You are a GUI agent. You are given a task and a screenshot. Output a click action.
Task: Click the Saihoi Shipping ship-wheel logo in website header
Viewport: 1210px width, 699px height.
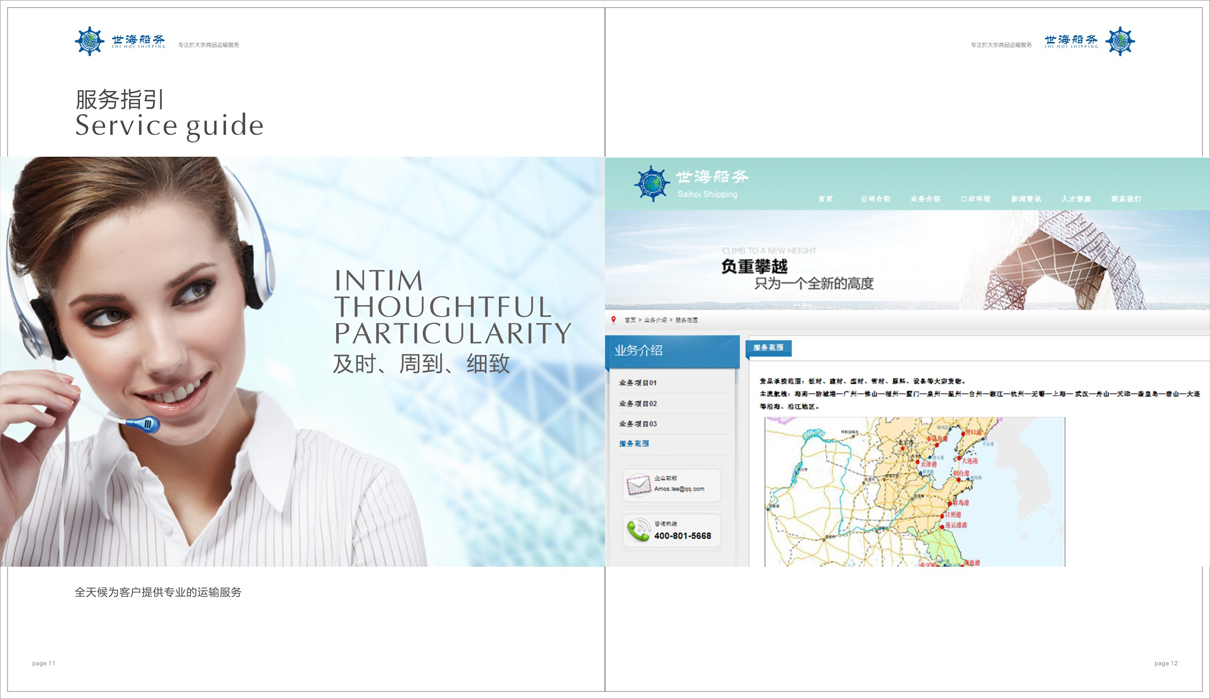[x=652, y=185]
